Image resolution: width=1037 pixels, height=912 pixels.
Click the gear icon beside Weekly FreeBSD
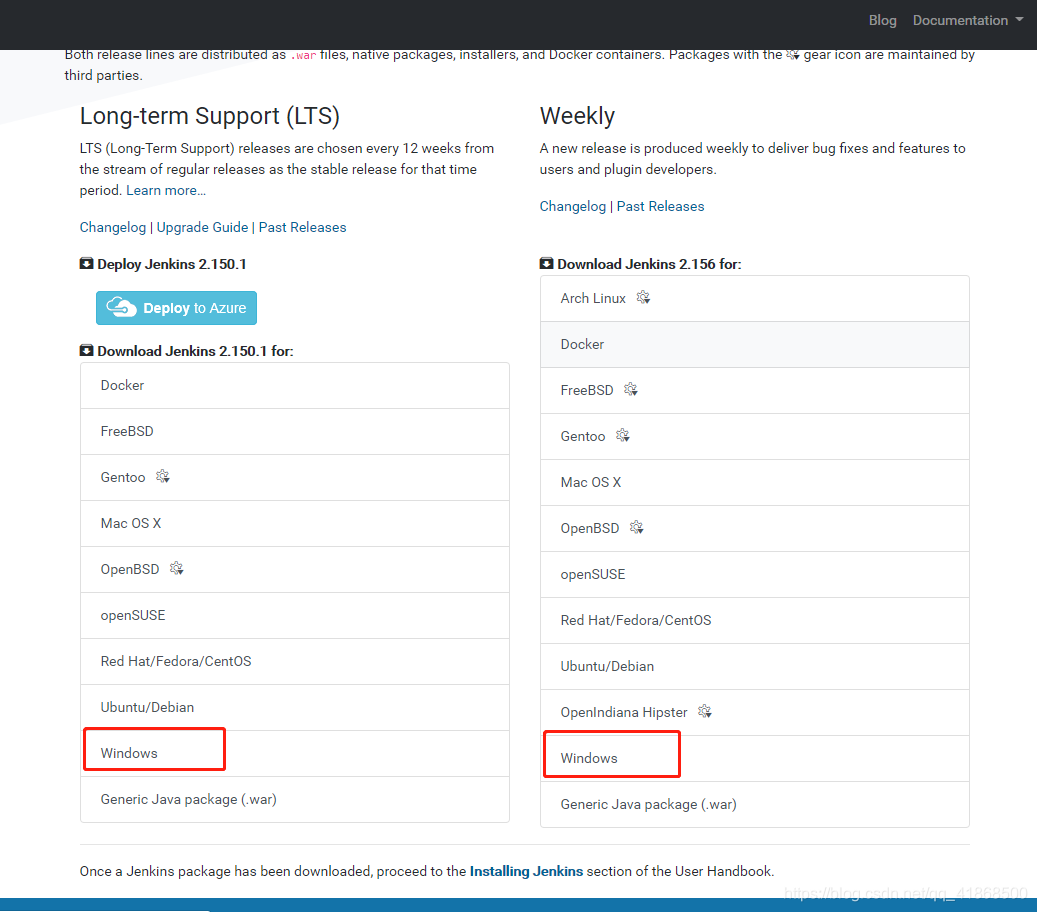[631, 390]
